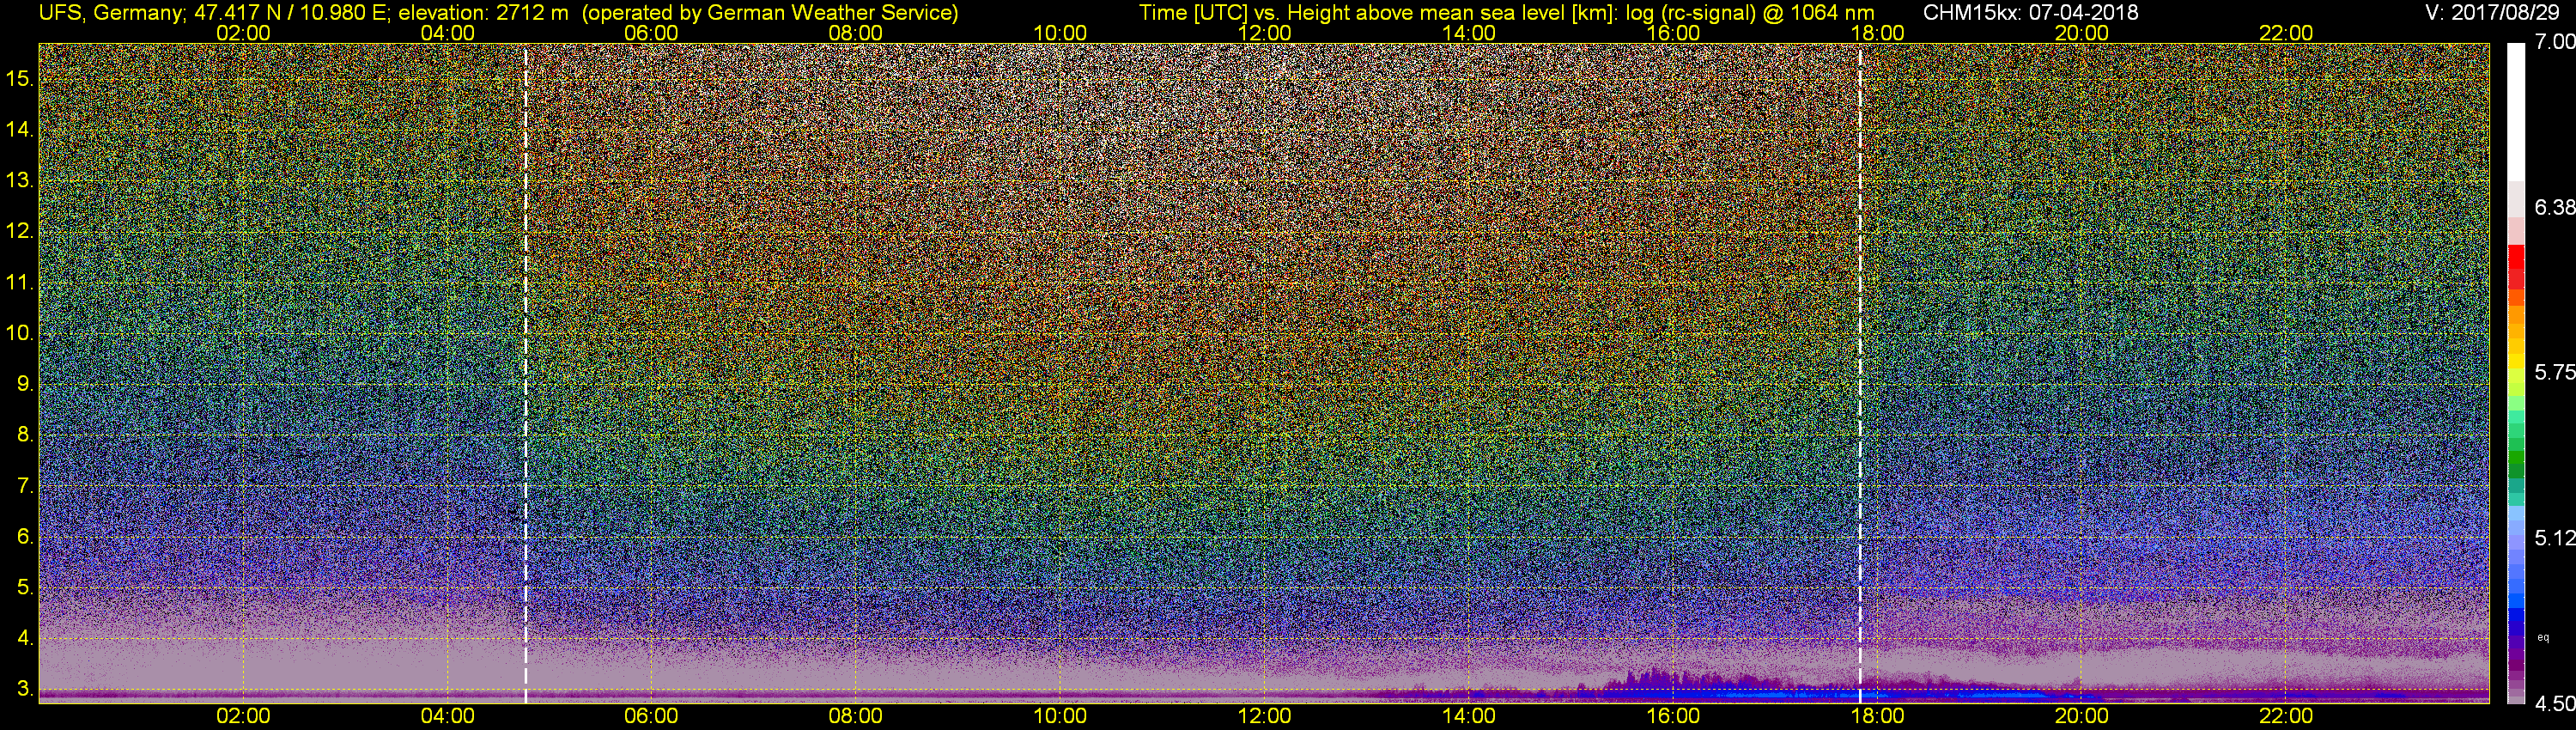Click the 12:00 label on the top axis

(x=1264, y=33)
